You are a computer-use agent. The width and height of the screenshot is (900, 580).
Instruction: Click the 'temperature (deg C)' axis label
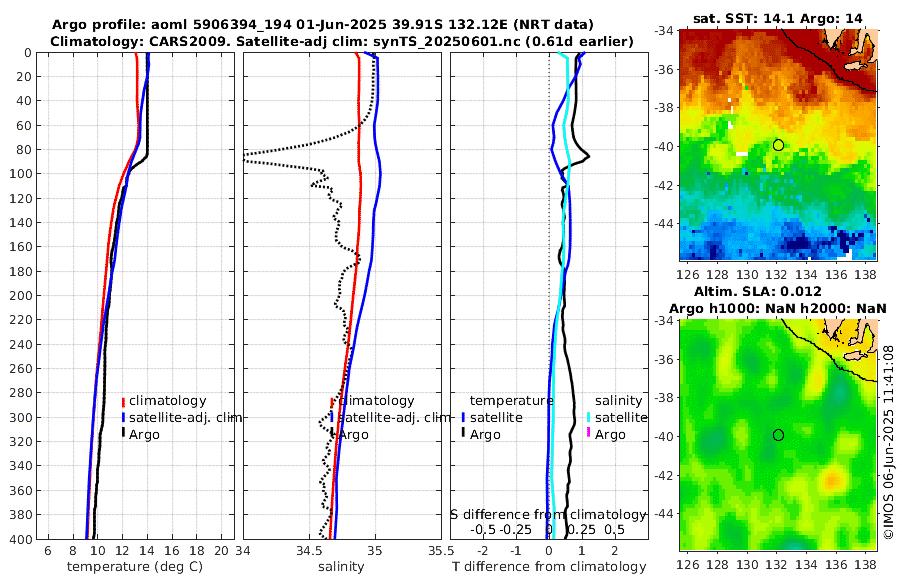coord(135,567)
